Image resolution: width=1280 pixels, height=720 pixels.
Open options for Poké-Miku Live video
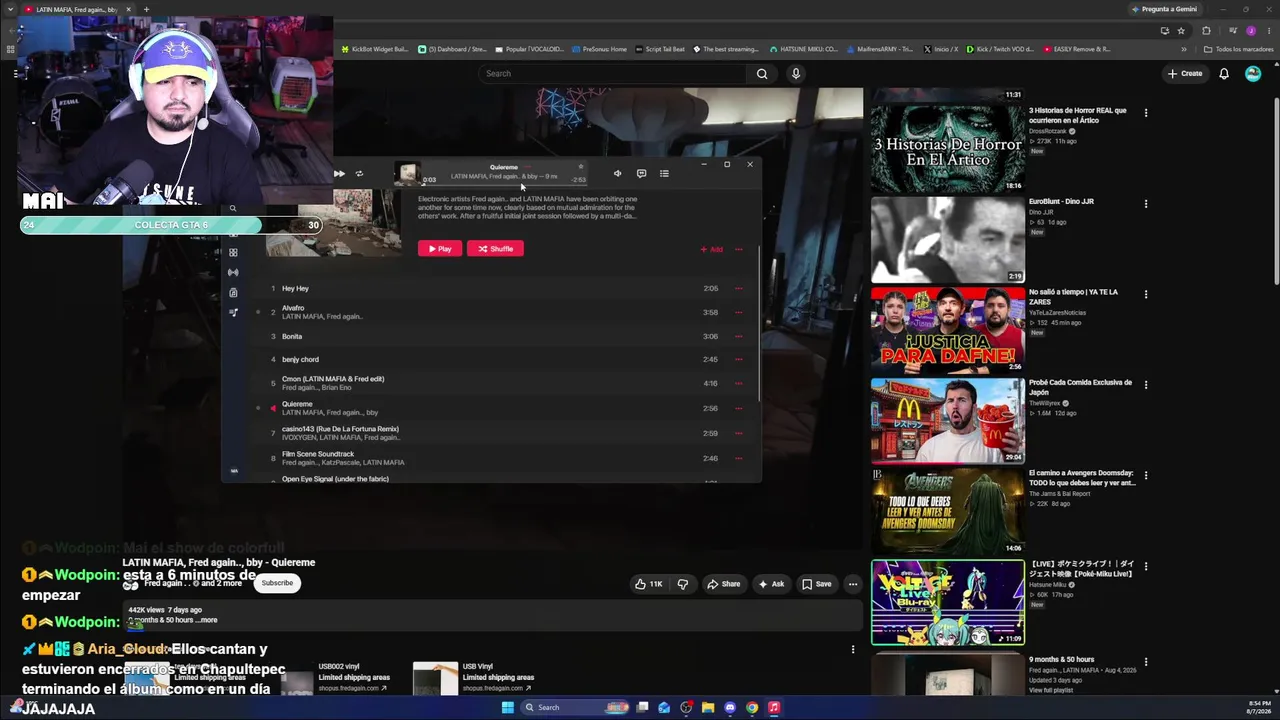click(x=1146, y=567)
